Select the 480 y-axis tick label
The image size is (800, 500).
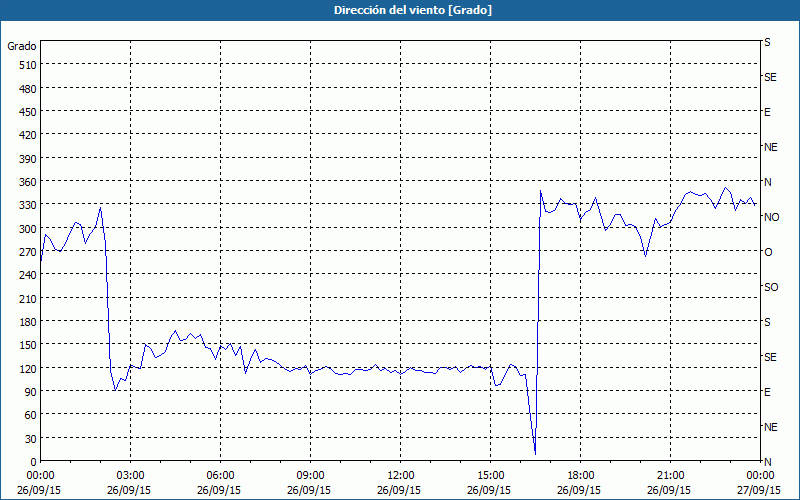[x=28, y=89]
